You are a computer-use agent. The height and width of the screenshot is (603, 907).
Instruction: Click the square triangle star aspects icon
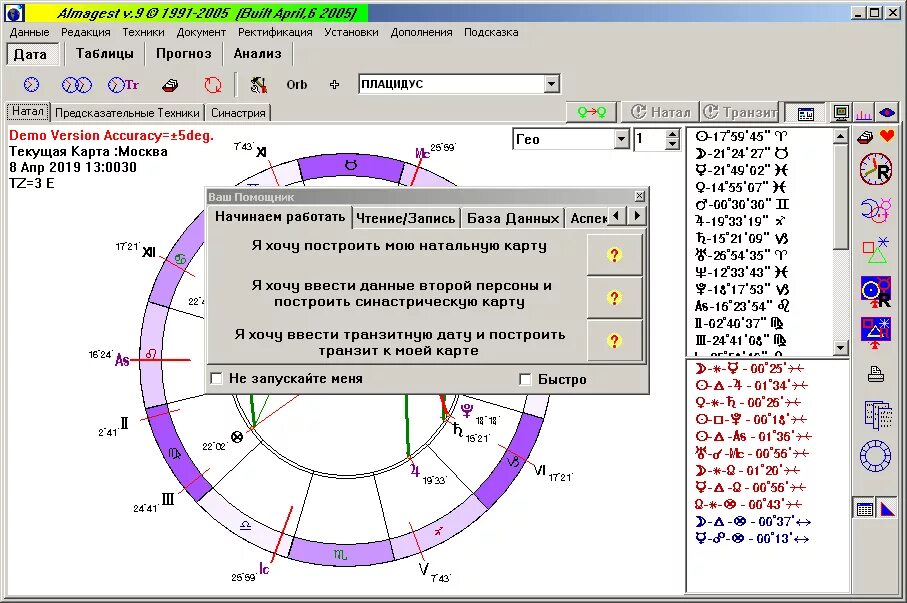pyautogui.click(x=876, y=250)
